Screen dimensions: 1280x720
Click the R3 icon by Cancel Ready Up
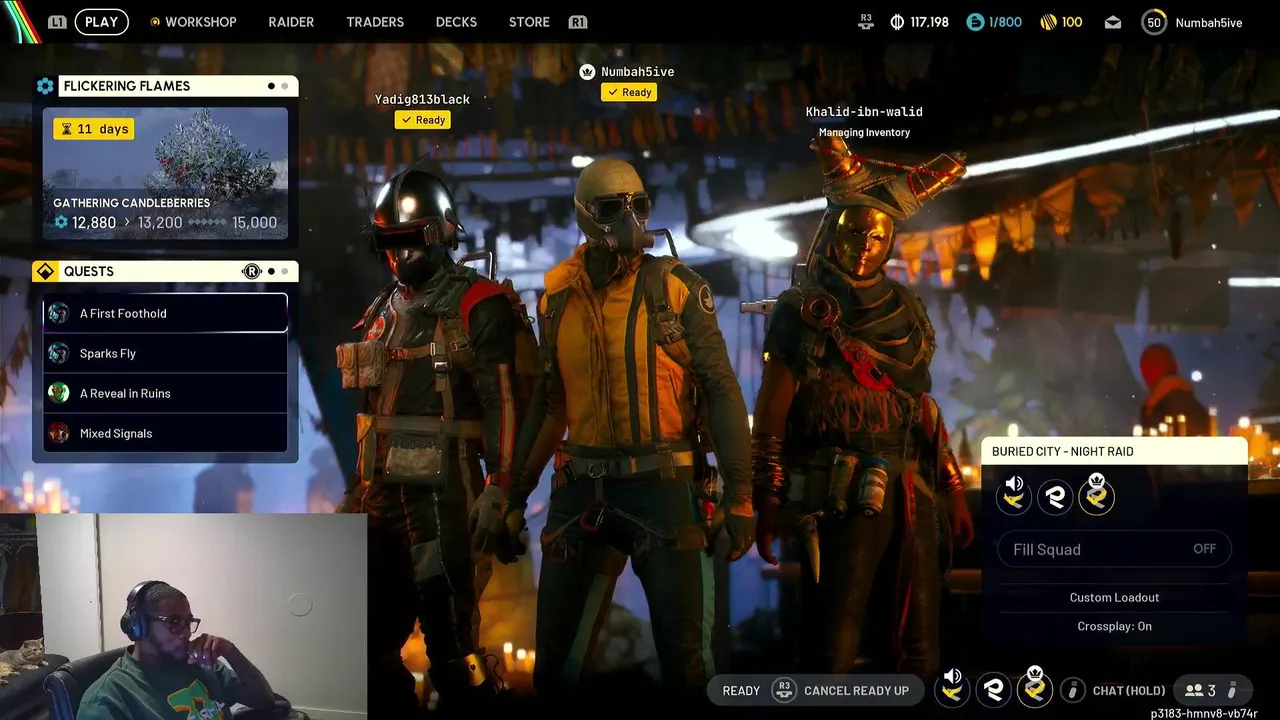[784, 690]
